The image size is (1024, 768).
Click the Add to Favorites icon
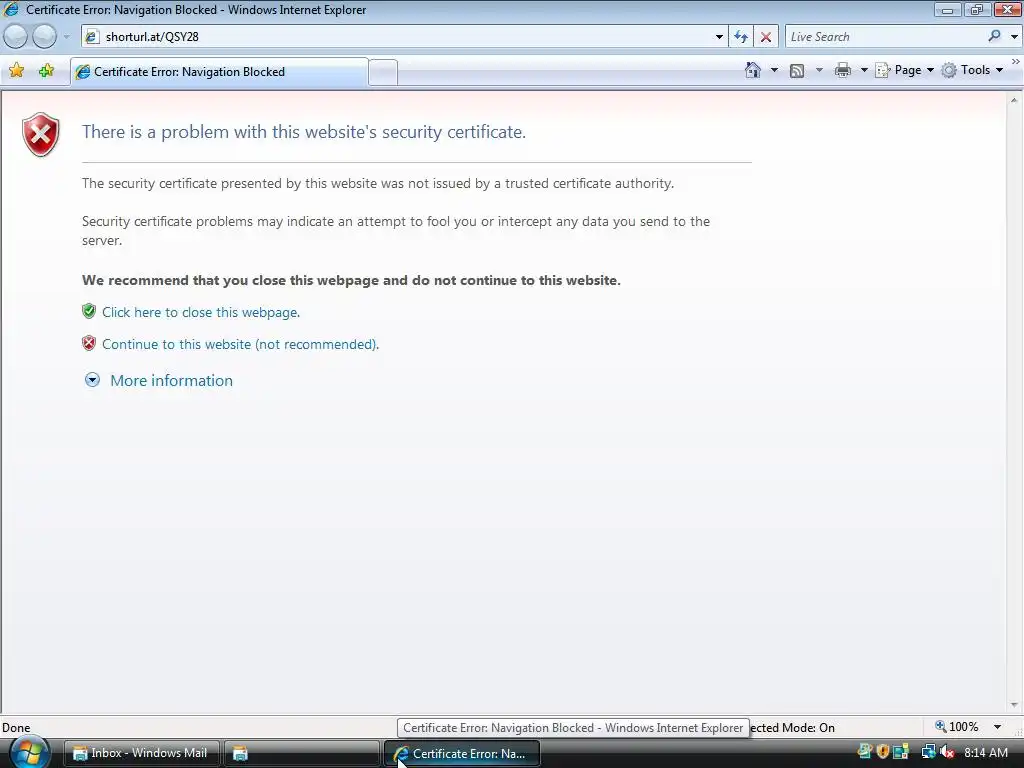click(46, 71)
